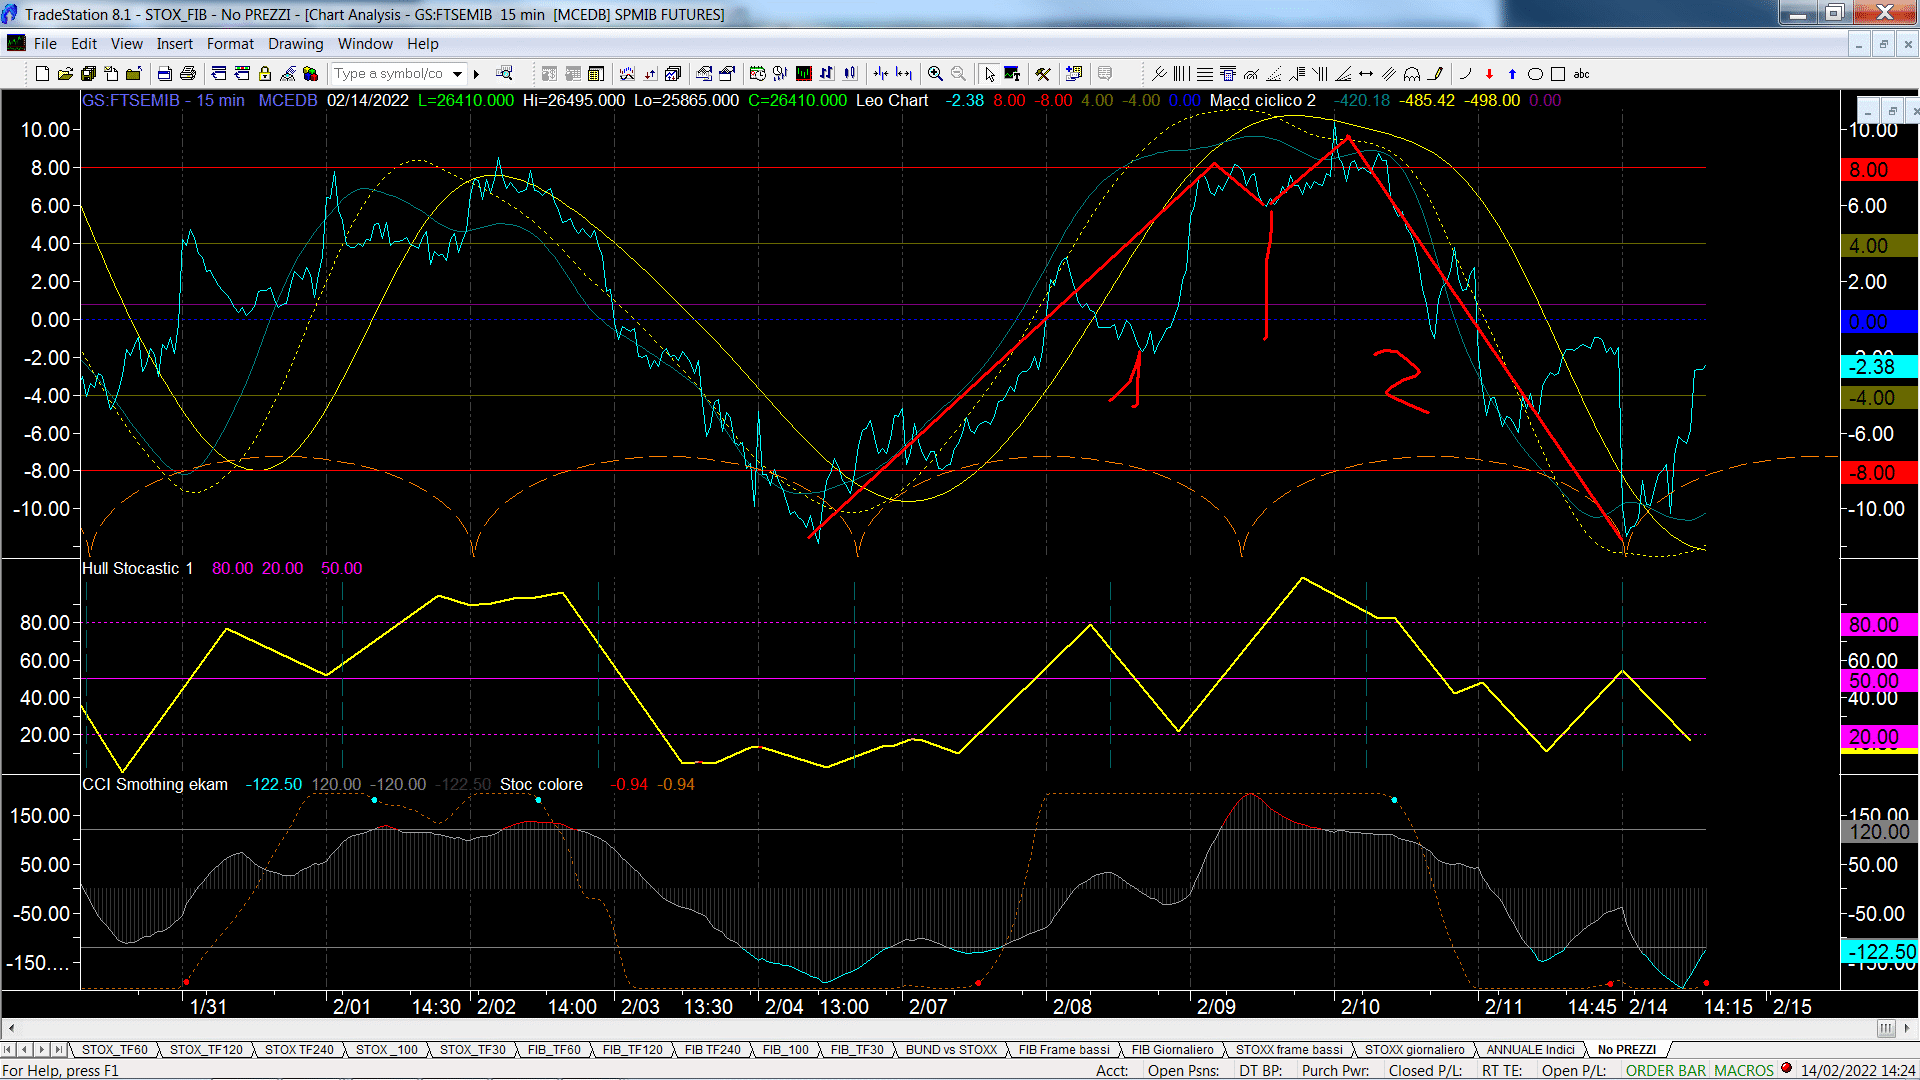Select the red down arrow tool
Screen dimensions: 1920x1080
pyautogui.click(x=1489, y=74)
